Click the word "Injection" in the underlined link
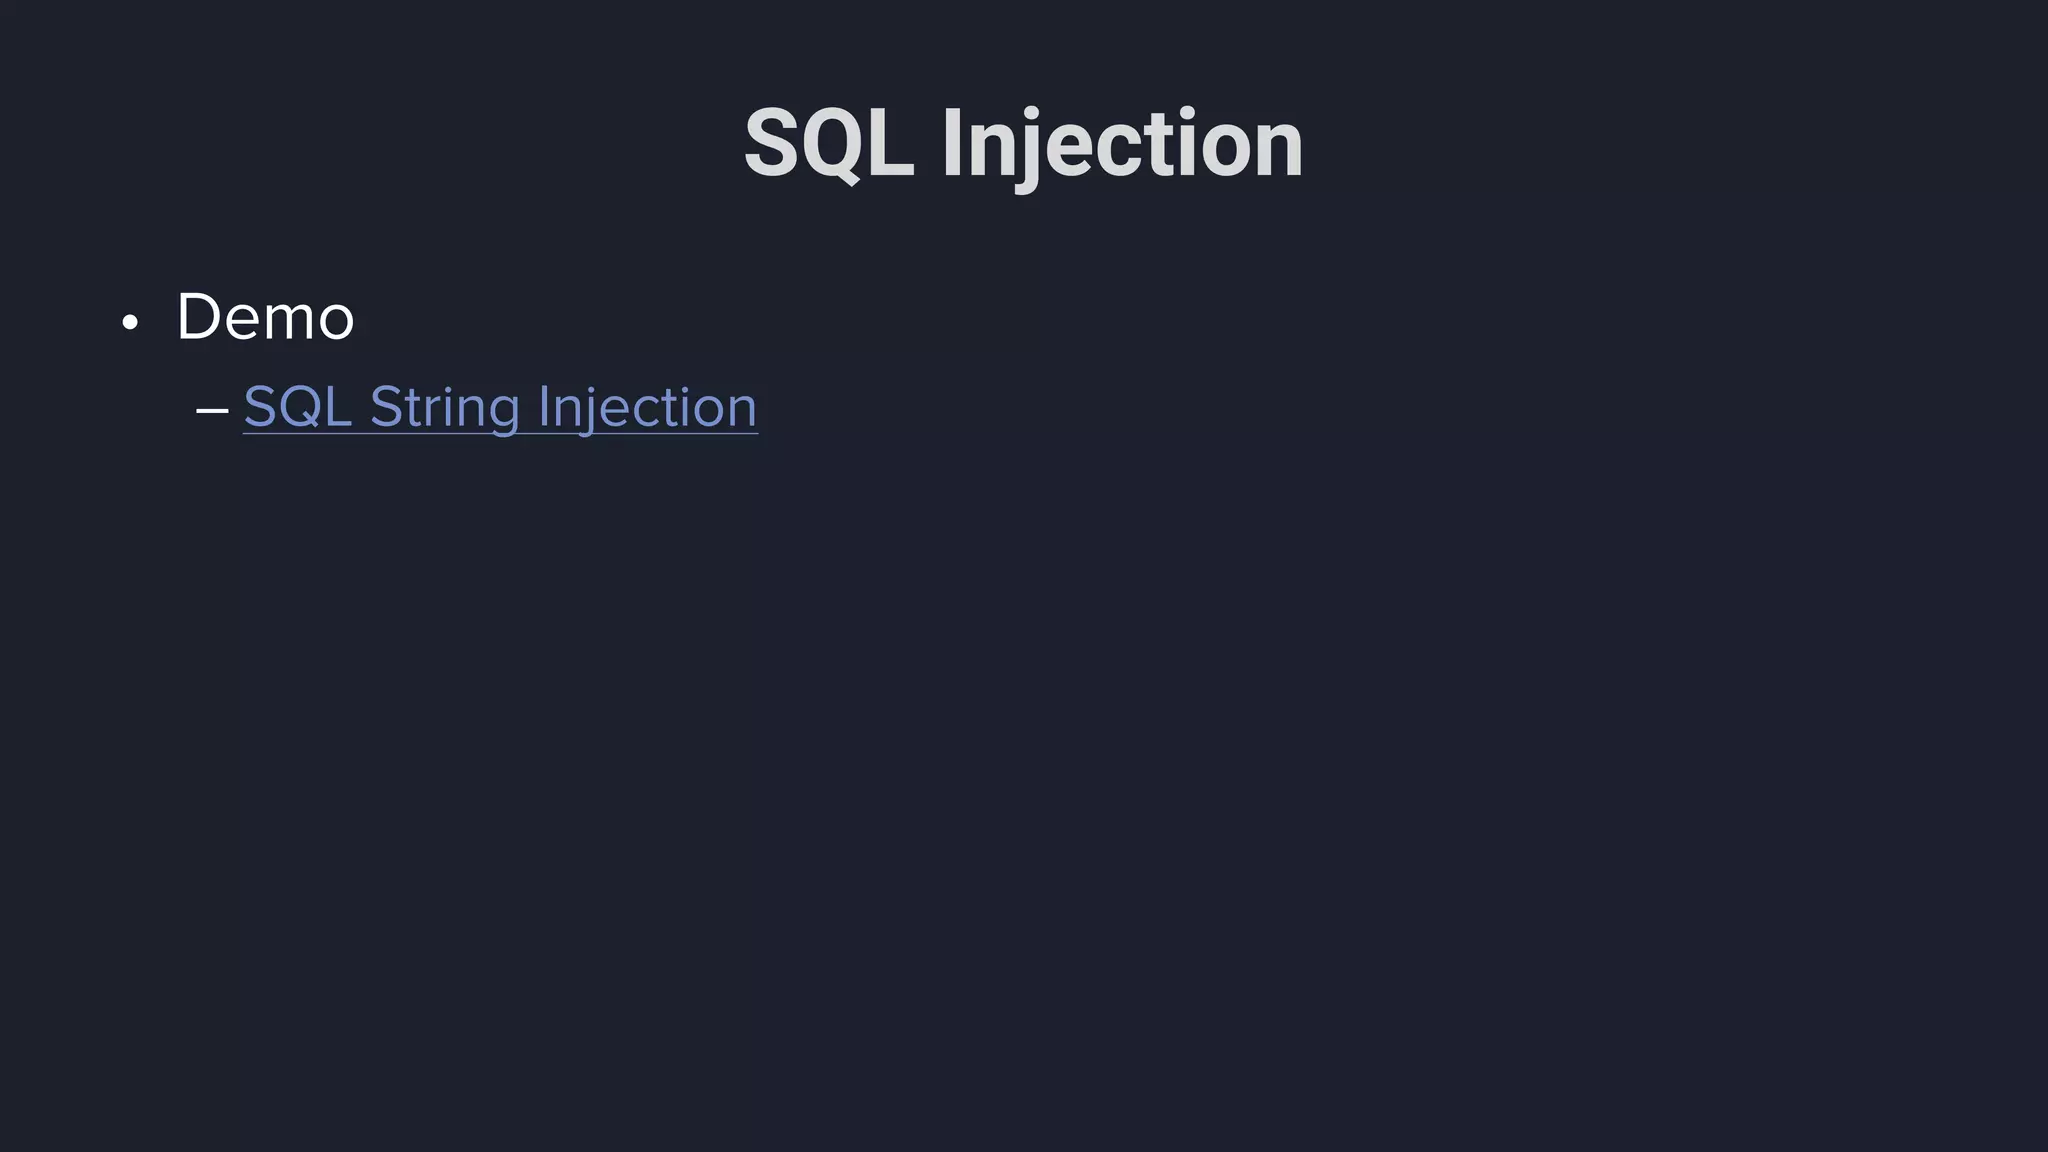This screenshot has width=2048, height=1152. [x=647, y=407]
